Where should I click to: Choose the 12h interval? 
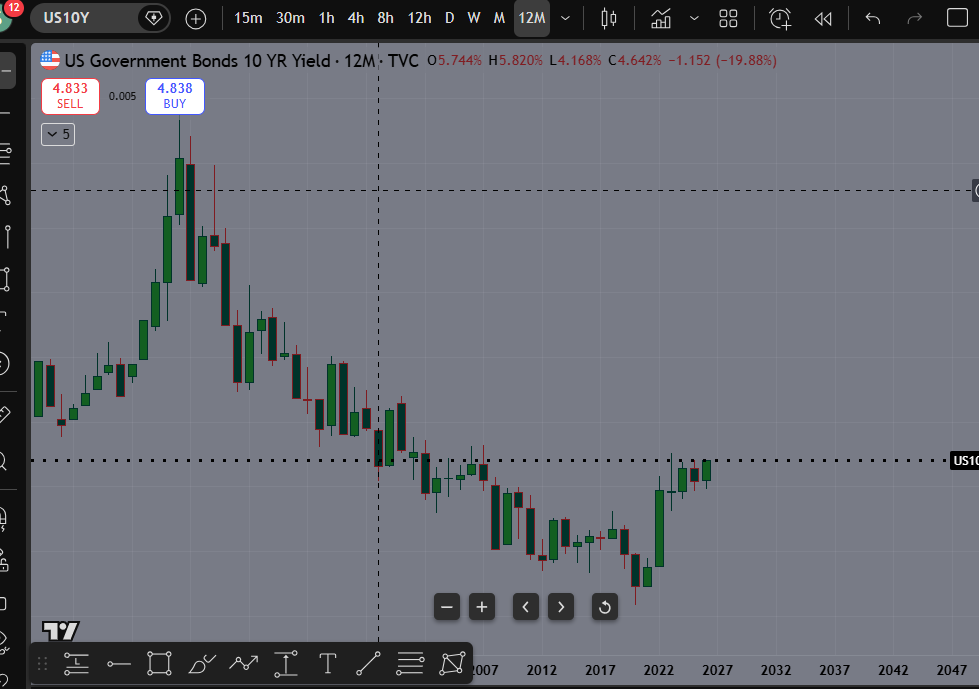(x=420, y=18)
